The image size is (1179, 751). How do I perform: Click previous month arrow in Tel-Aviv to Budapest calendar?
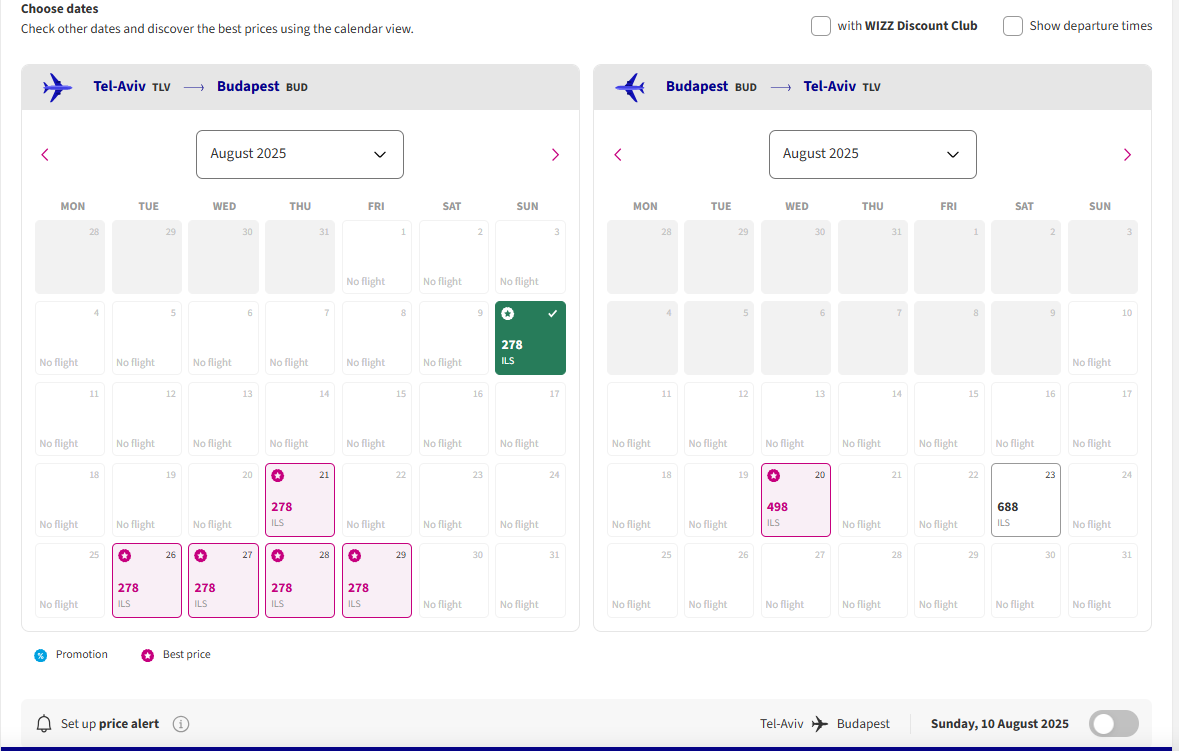(x=45, y=154)
